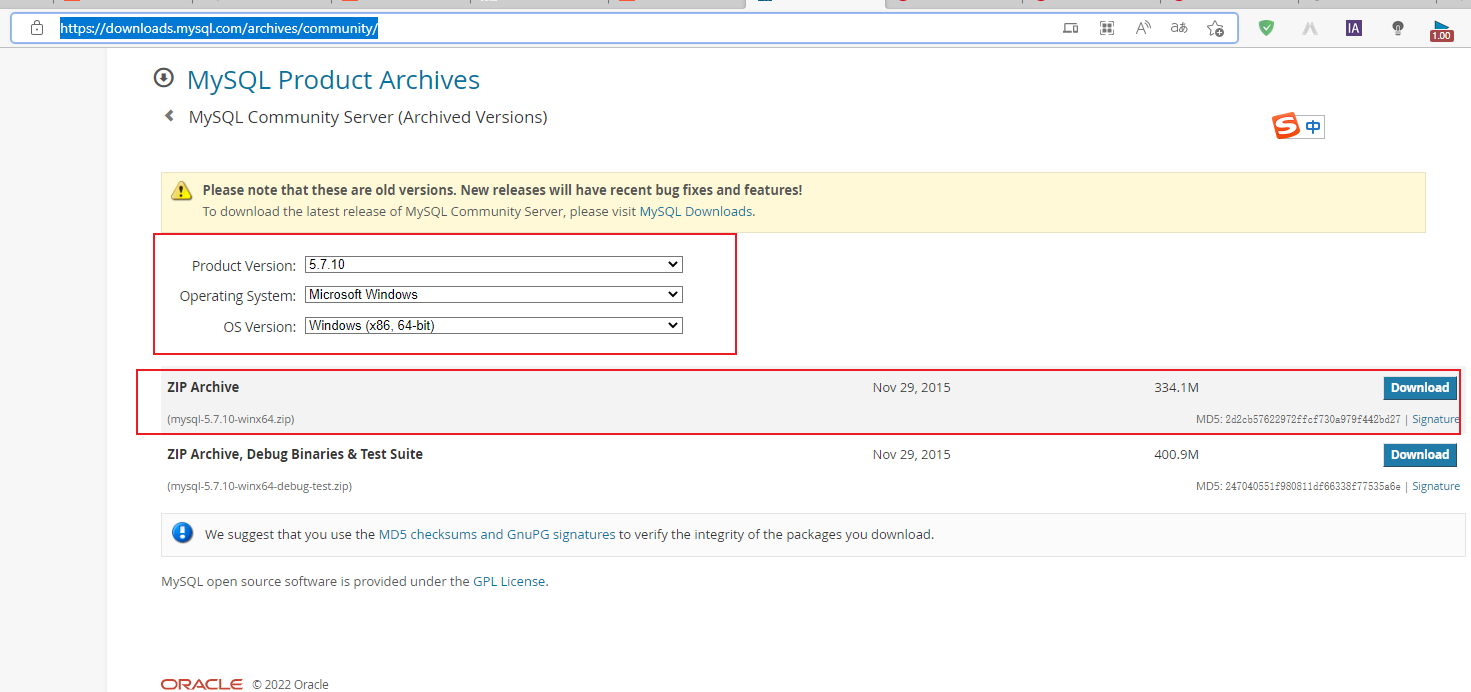The height and width of the screenshot is (692, 1471).
Task: Click the 334.1M file size
Action: point(1176,387)
